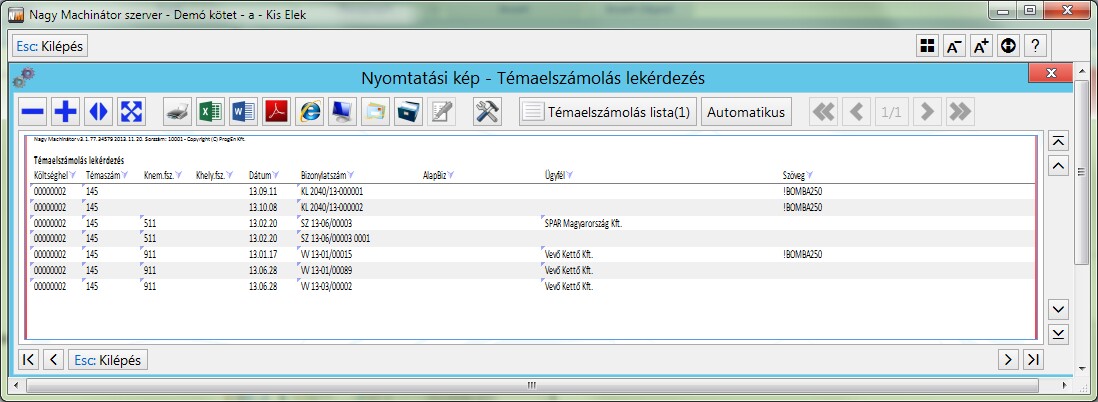This screenshot has height=402, width=1098.
Task: Open filter on Ügyfél column
Action: pyautogui.click(x=570, y=174)
